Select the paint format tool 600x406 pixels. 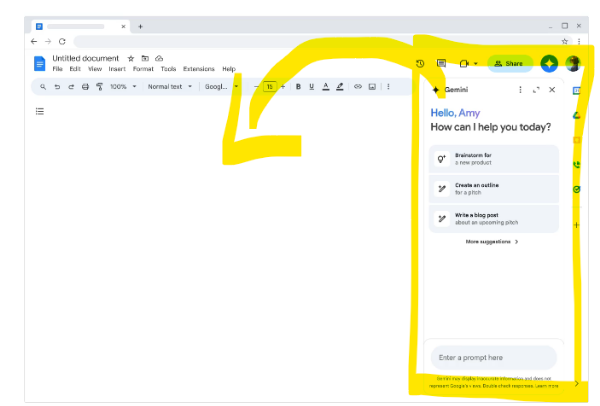point(99,87)
